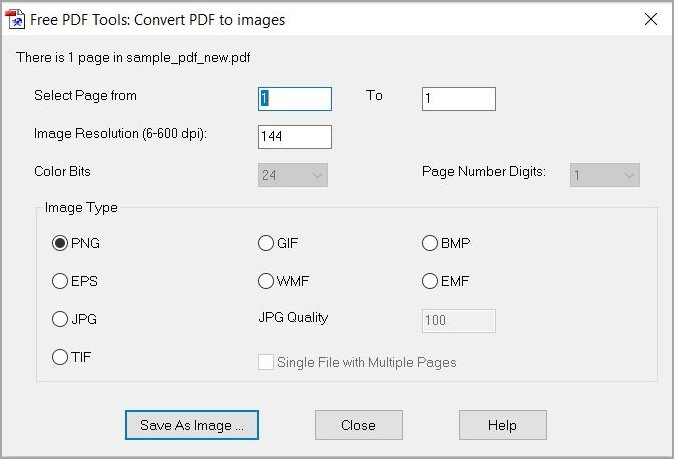Open the Color Bits dropdown

[x=293, y=175]
